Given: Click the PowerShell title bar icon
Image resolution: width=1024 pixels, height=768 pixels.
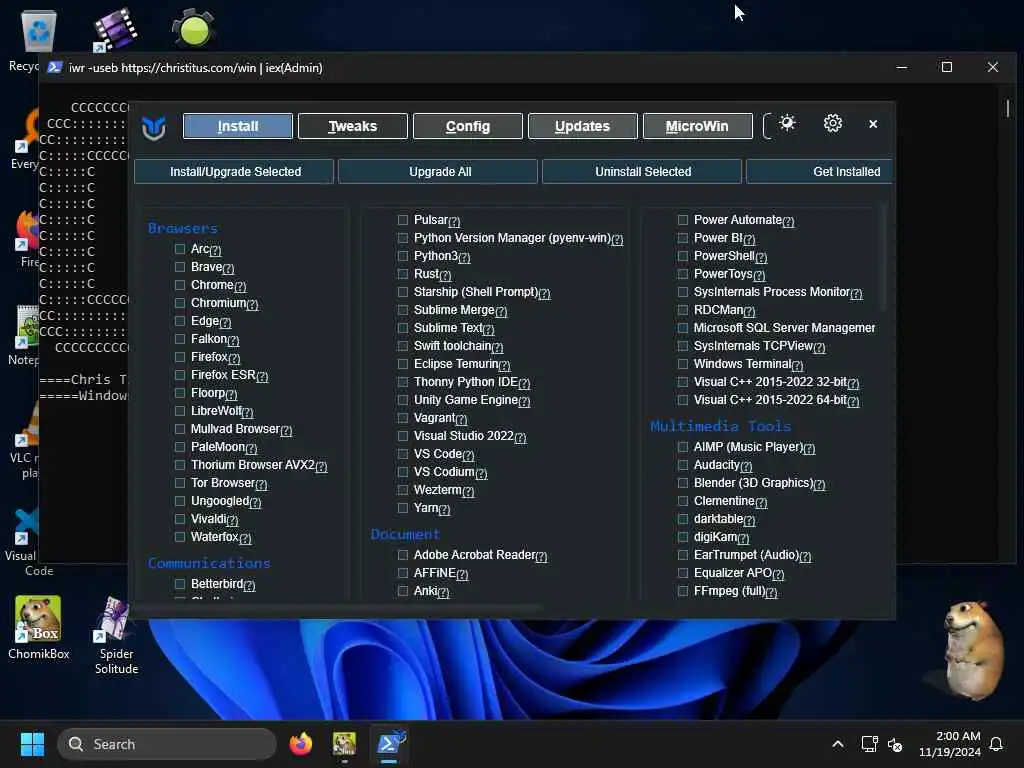Looking at the screenshot, I should 56,67.
